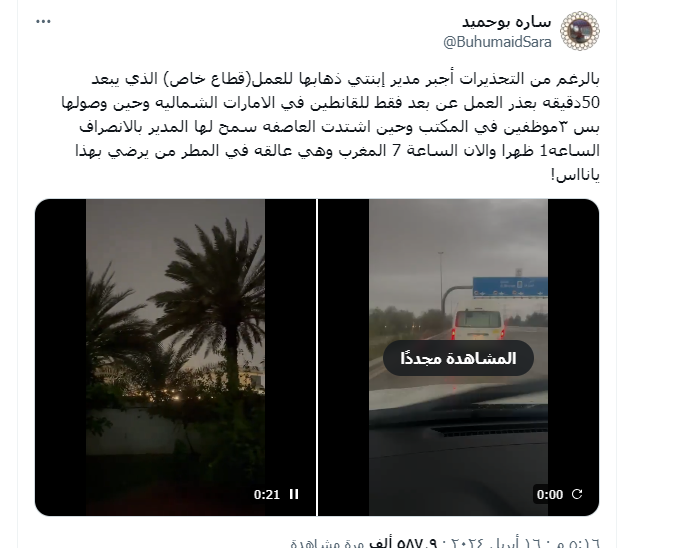Open the left palm tree night video

175,357
